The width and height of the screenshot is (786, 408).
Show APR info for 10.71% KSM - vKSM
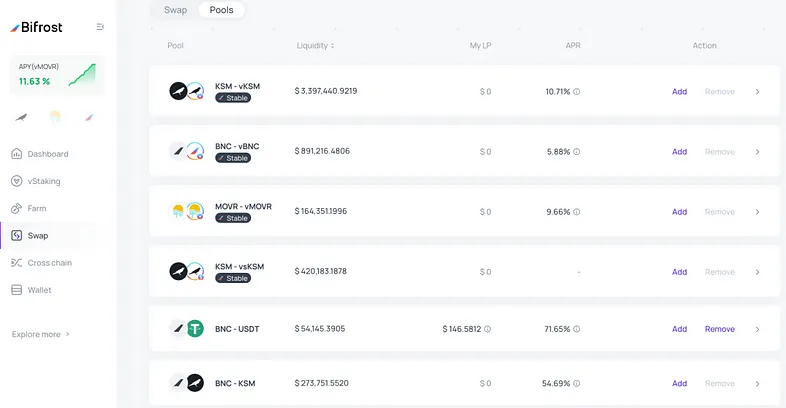[x=576, y=92]
